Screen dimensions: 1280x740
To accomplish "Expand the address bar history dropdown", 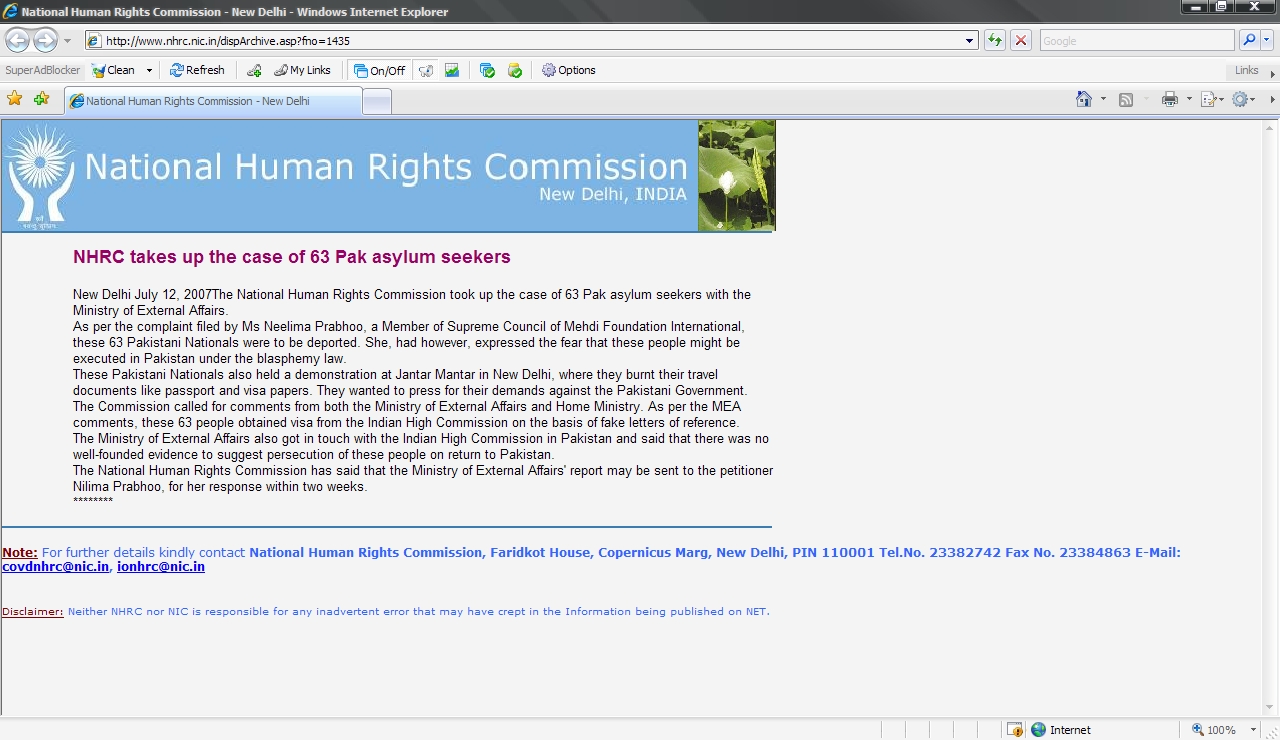I will (970, 41).
